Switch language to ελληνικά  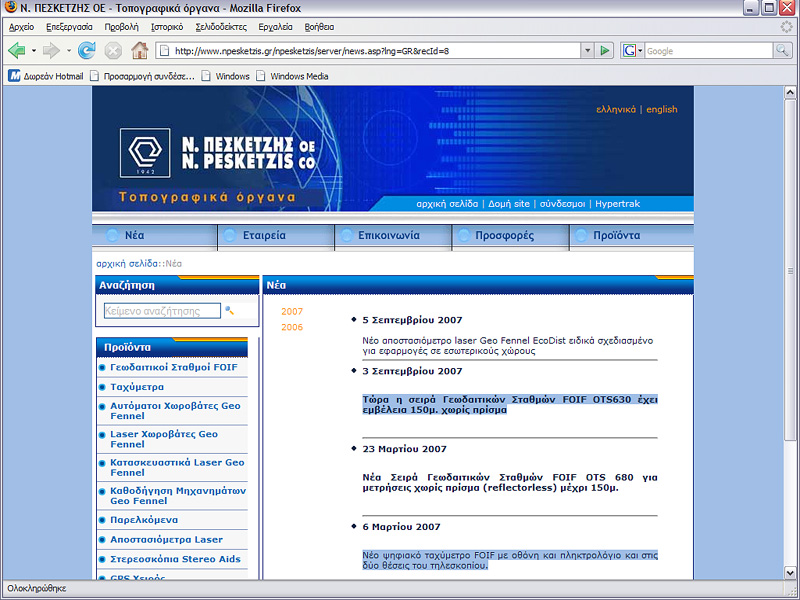click(616, 109)
